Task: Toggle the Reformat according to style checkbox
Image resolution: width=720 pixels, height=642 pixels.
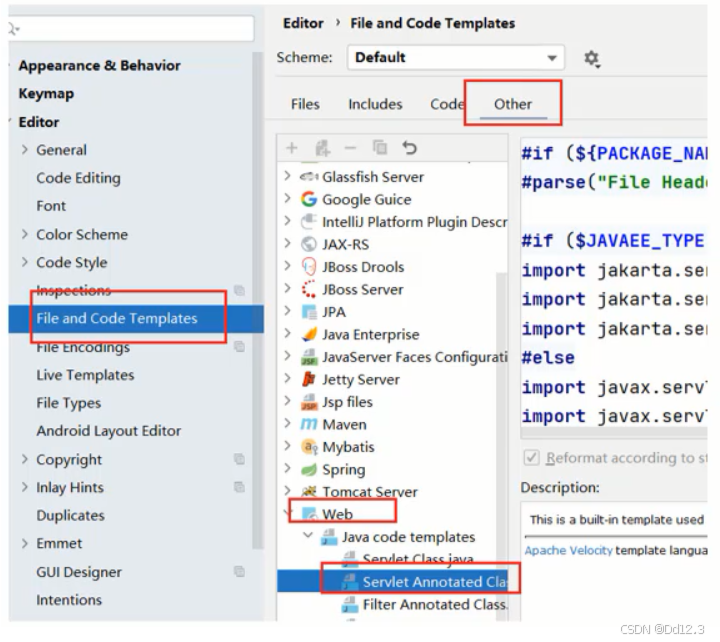Action: pos(531,457)
